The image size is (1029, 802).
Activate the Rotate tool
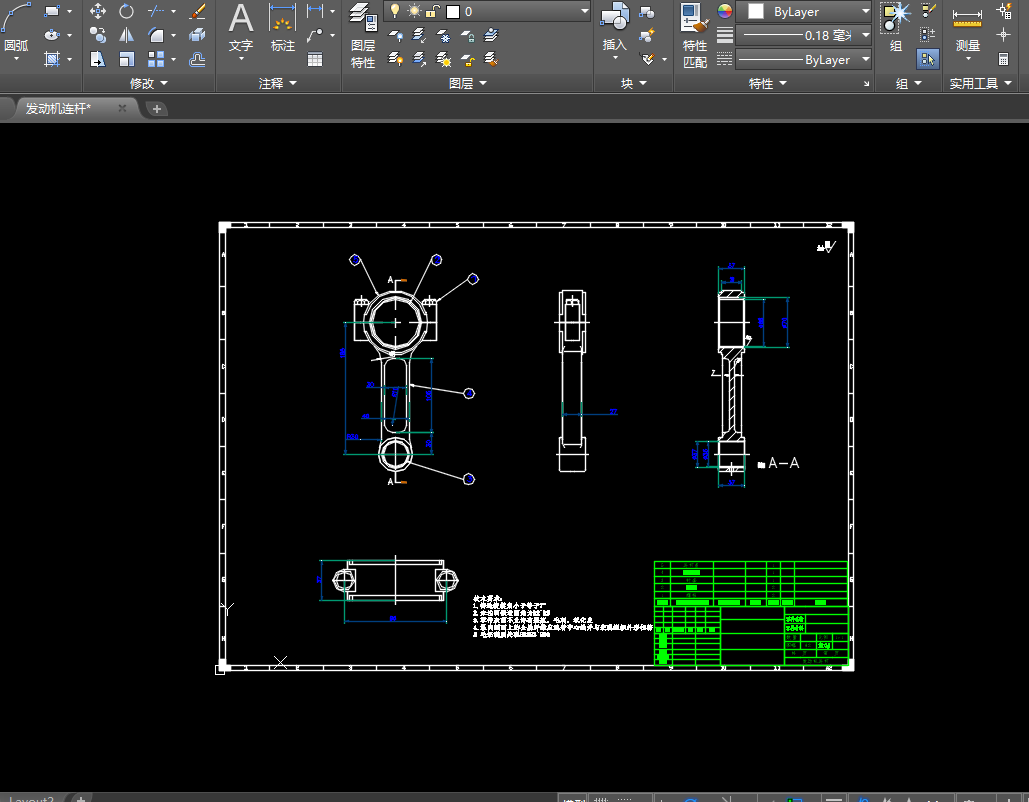[126, 11]
